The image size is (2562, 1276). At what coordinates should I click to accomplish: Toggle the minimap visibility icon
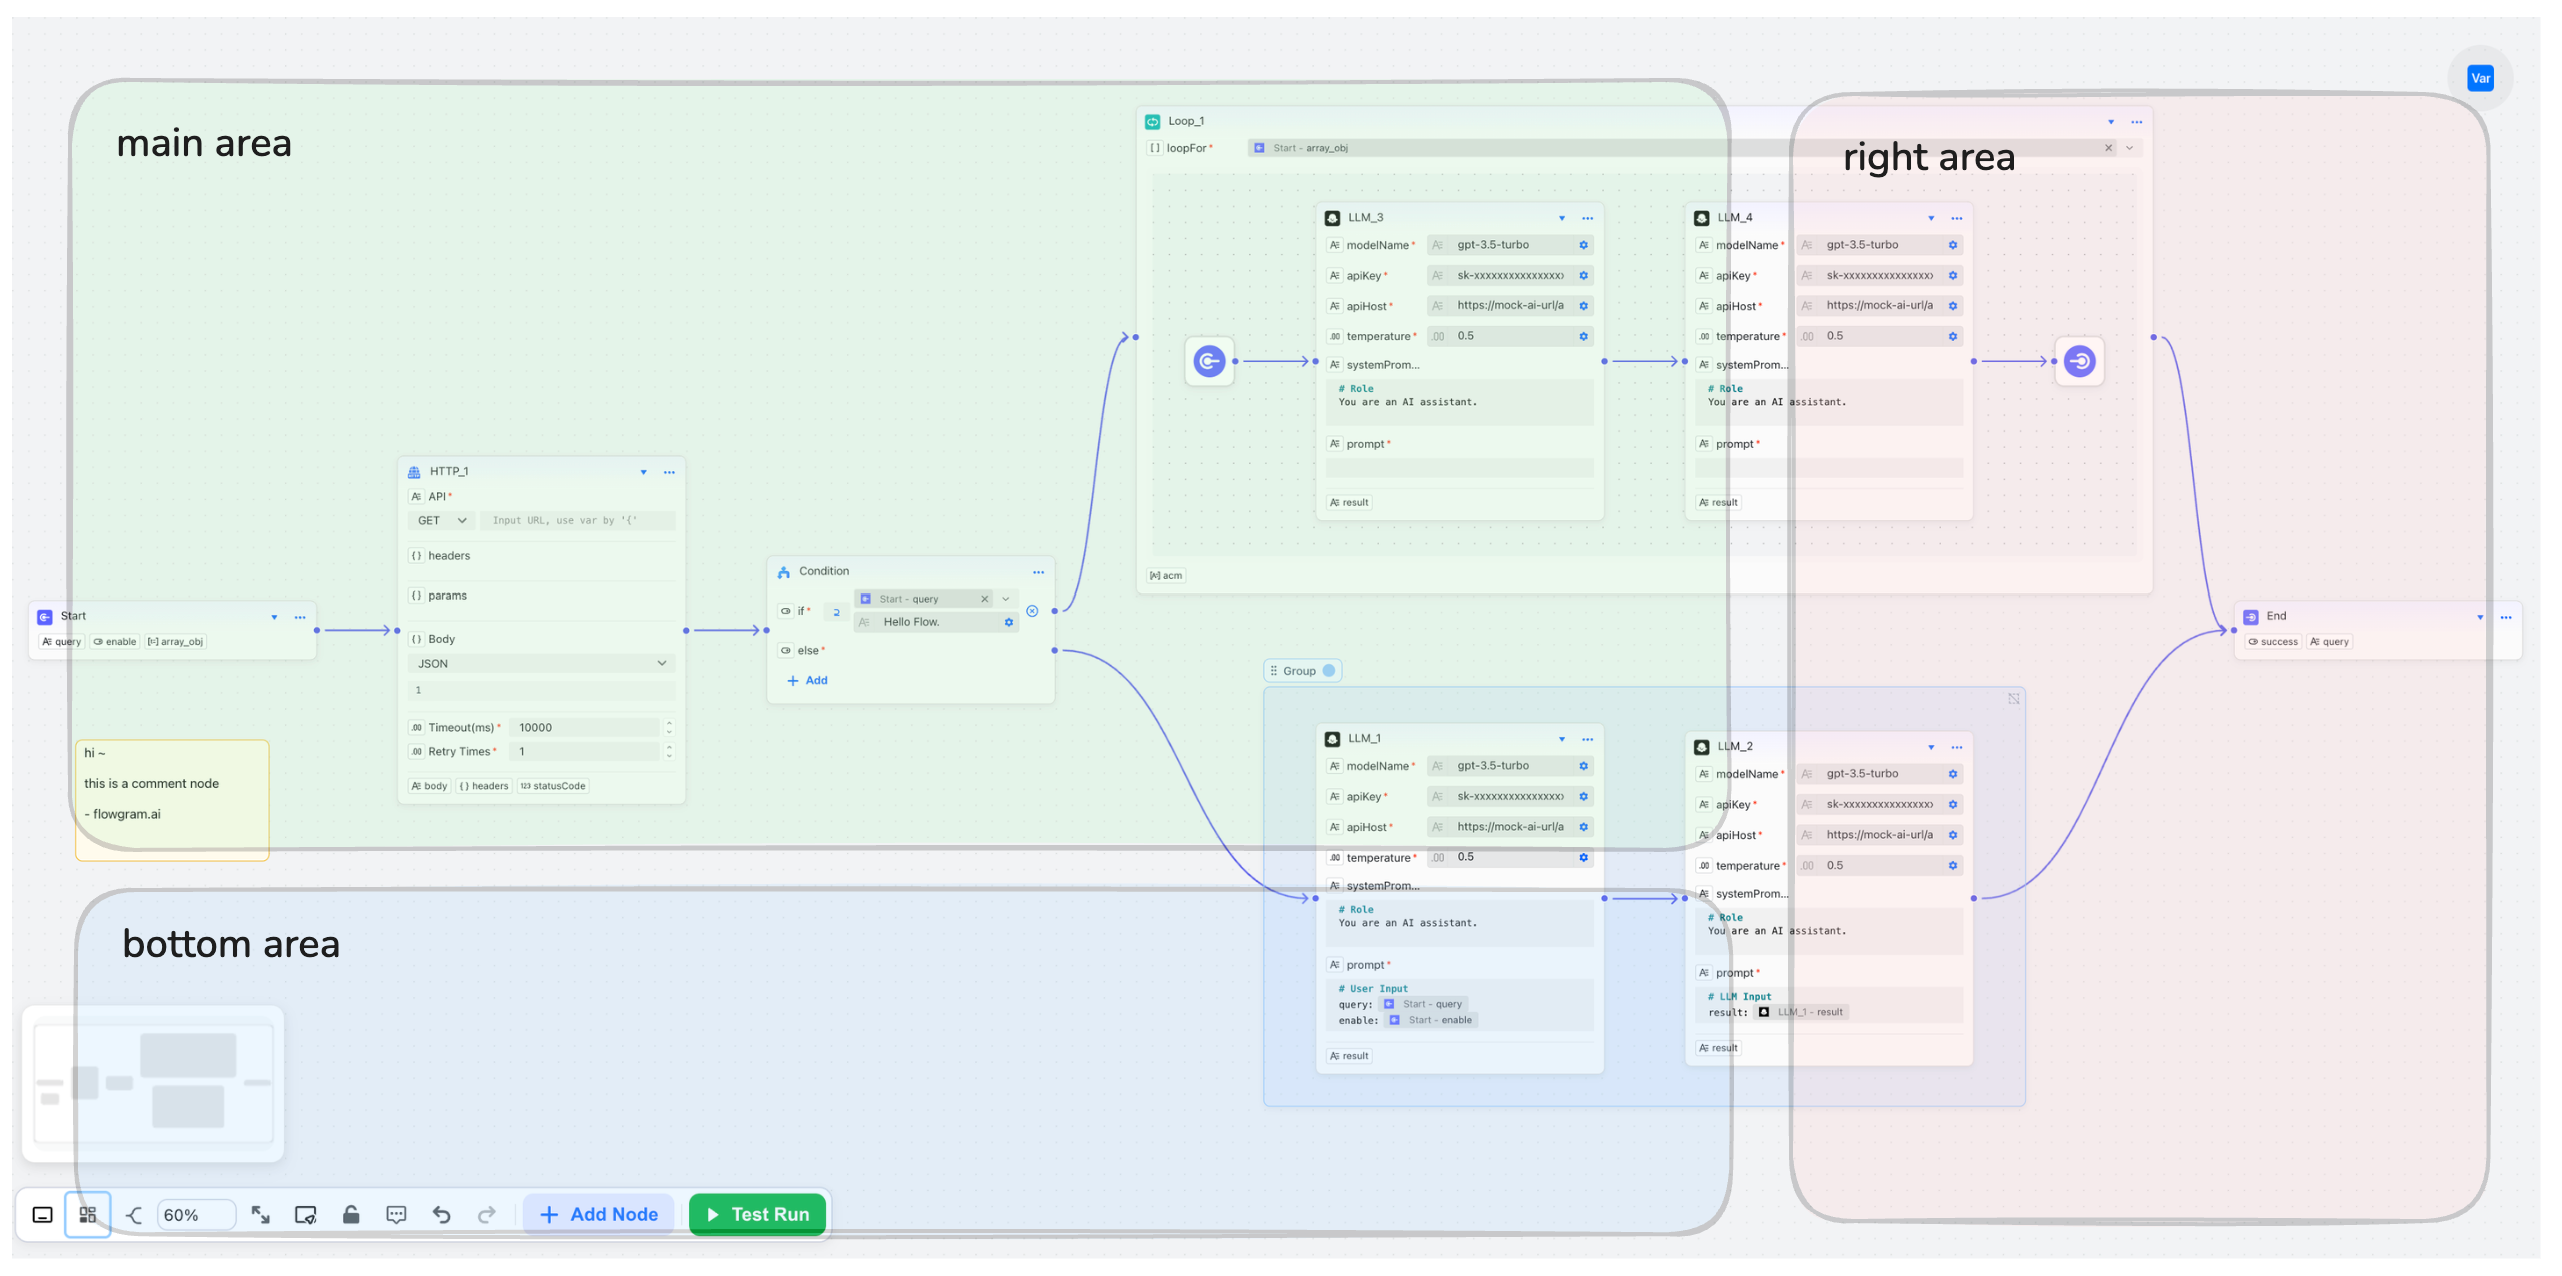(305, 1214)
